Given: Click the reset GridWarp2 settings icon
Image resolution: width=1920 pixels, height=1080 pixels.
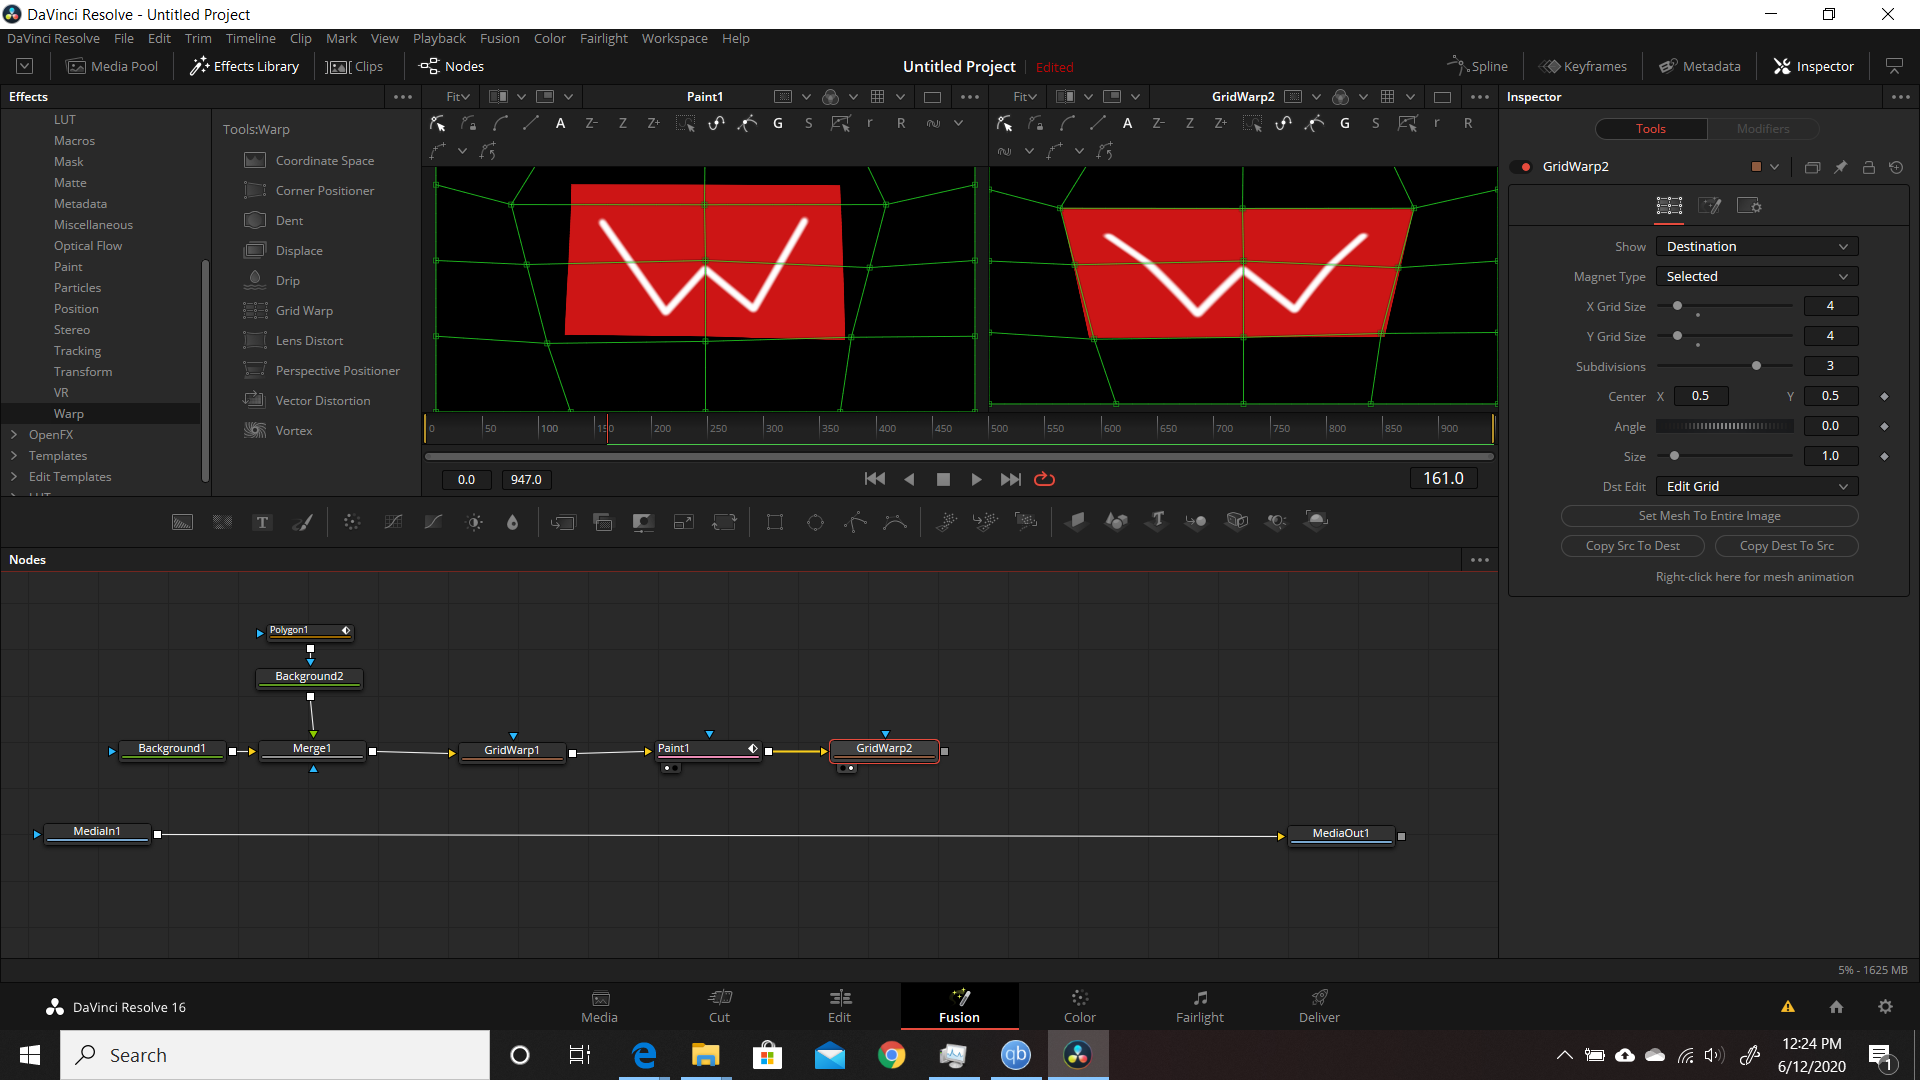Looking at the screenshot, I should (1896, 167).
